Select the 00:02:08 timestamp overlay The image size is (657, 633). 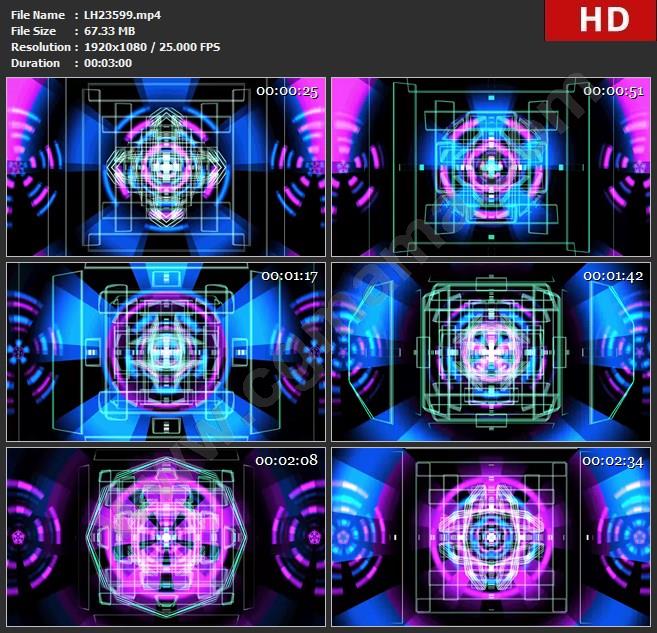(287, 461)
